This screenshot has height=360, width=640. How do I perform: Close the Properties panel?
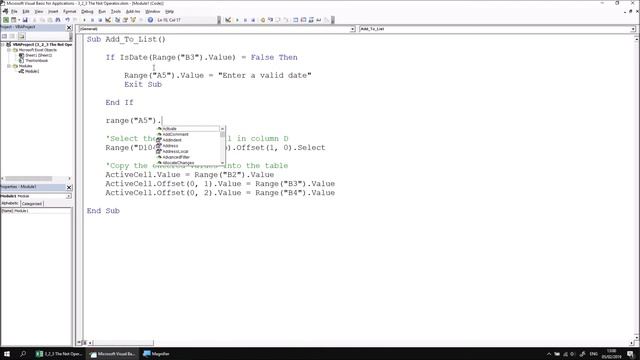(69, 187)
